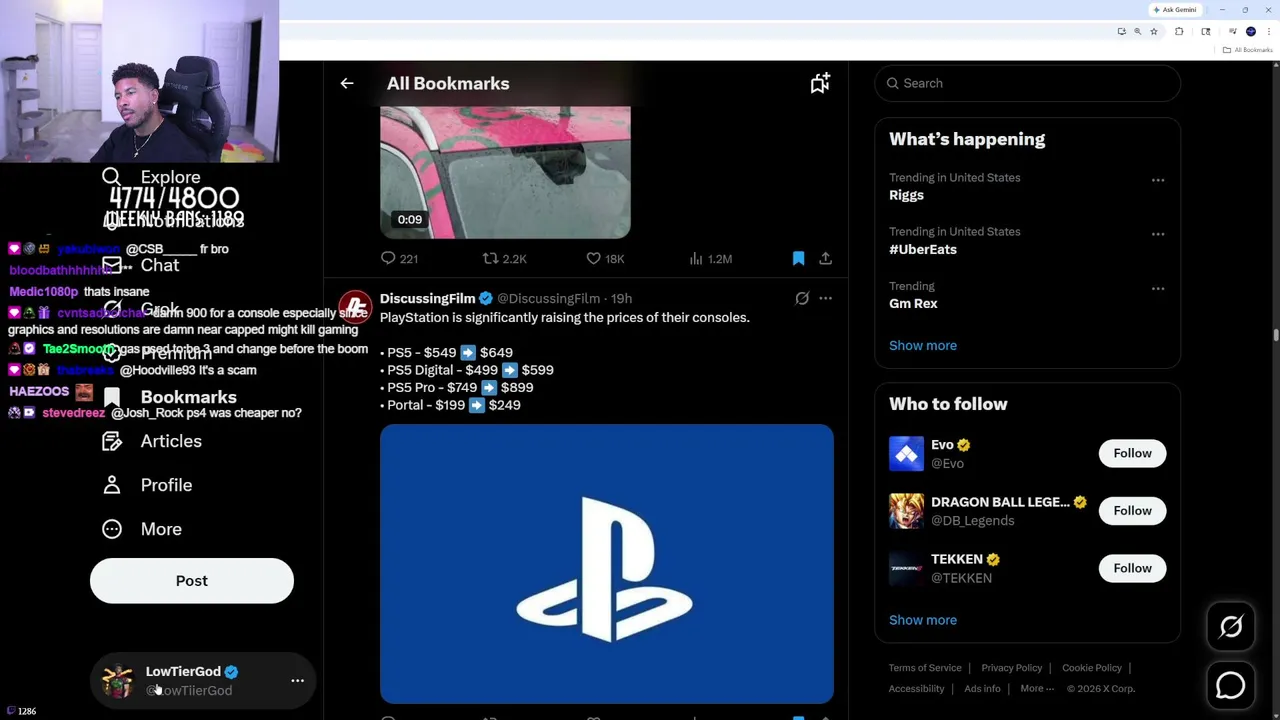Click the white Post button
Image resolution: width=1280 pixels, height=720 pixels.
pyautogui.click(x=192, y=581)
